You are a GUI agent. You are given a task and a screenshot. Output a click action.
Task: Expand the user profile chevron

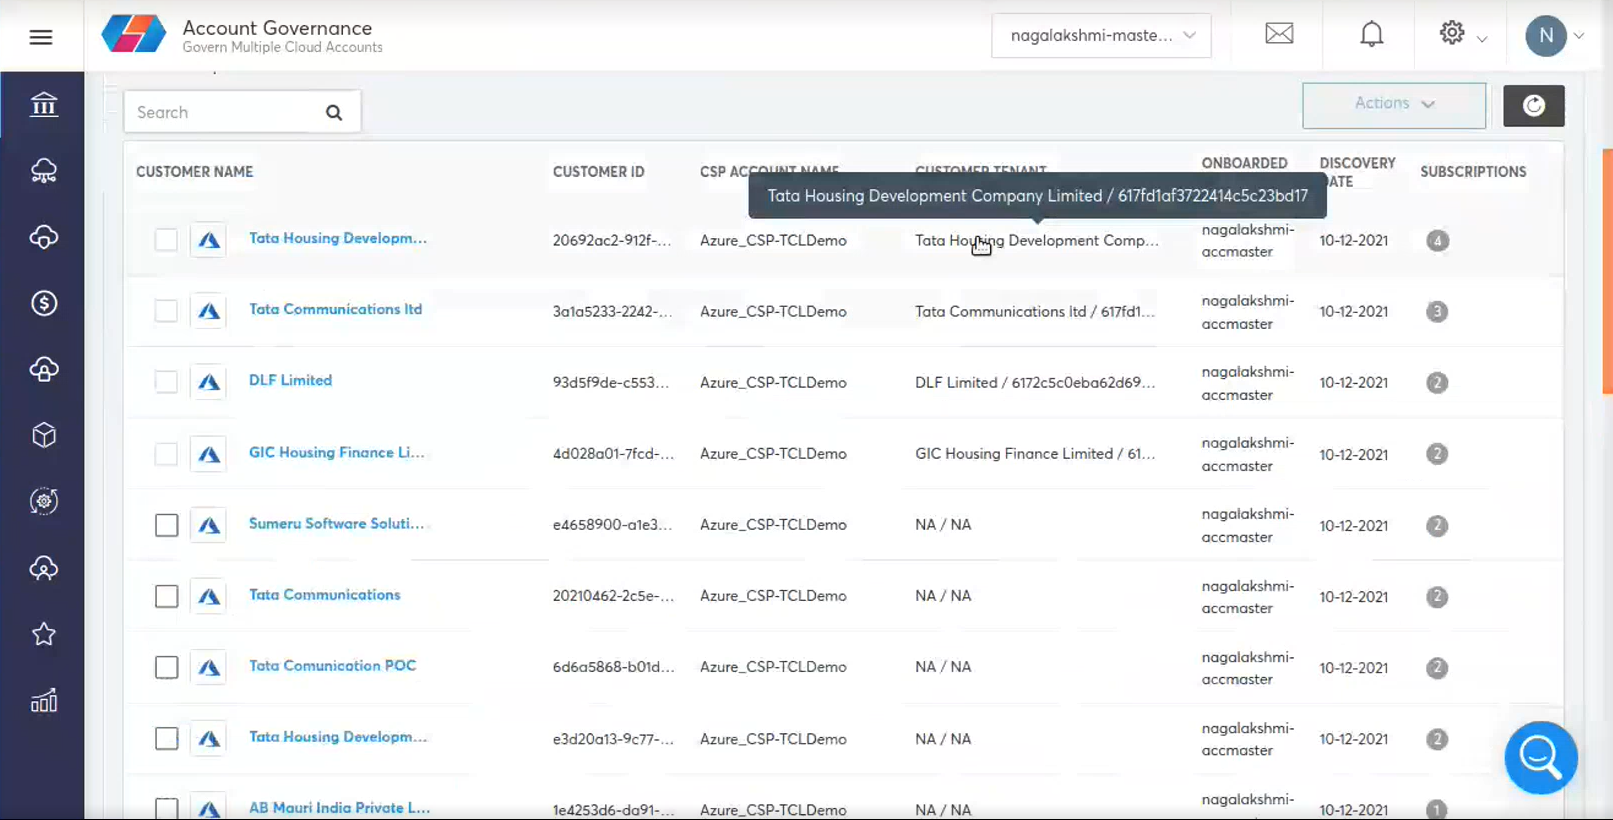1579,36
